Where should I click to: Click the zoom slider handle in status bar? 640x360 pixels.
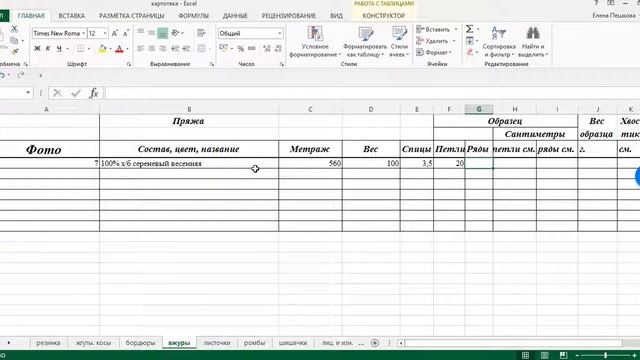pos(605,356)
